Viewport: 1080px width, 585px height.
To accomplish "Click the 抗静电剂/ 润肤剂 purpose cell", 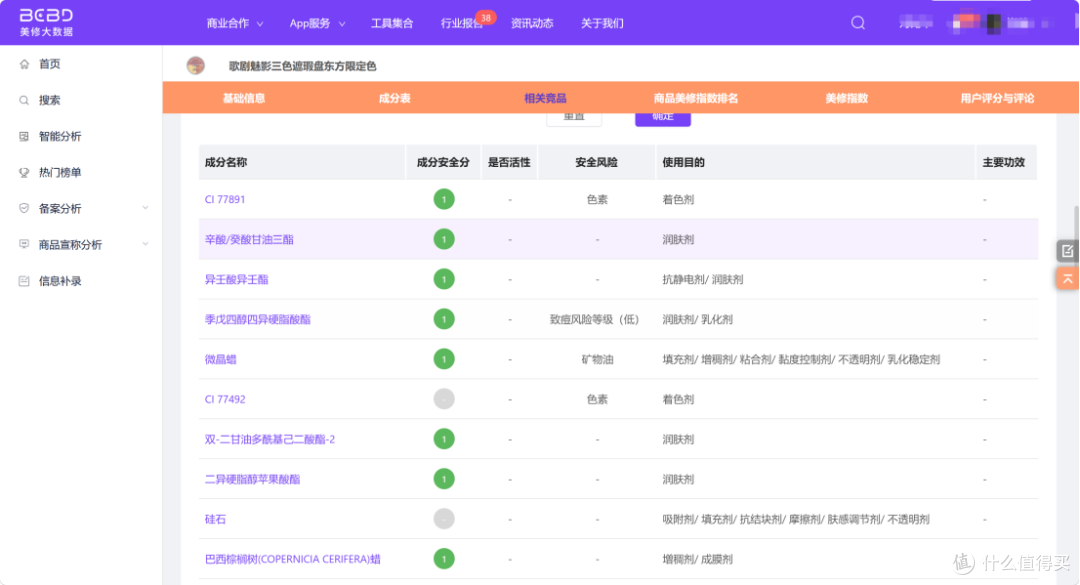I will (x=703, y=279).
